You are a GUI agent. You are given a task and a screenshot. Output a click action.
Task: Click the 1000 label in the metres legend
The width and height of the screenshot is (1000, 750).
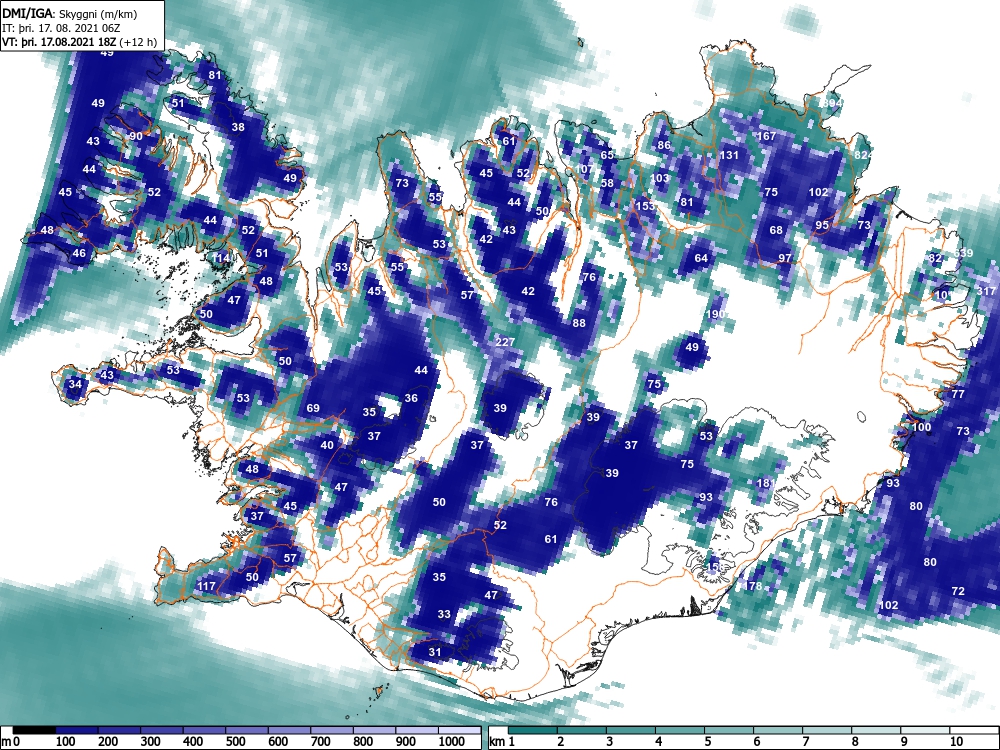452,742
